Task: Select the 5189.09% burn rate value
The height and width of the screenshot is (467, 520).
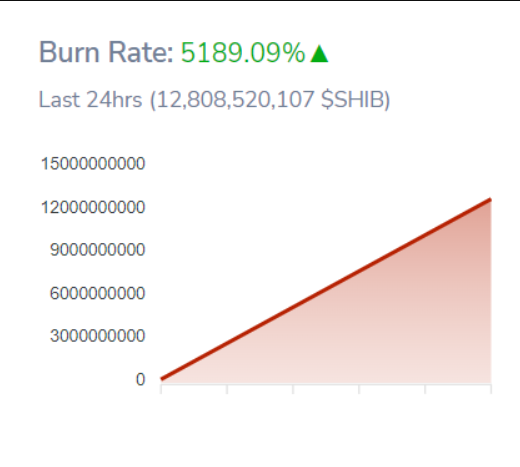Action: 243,53
